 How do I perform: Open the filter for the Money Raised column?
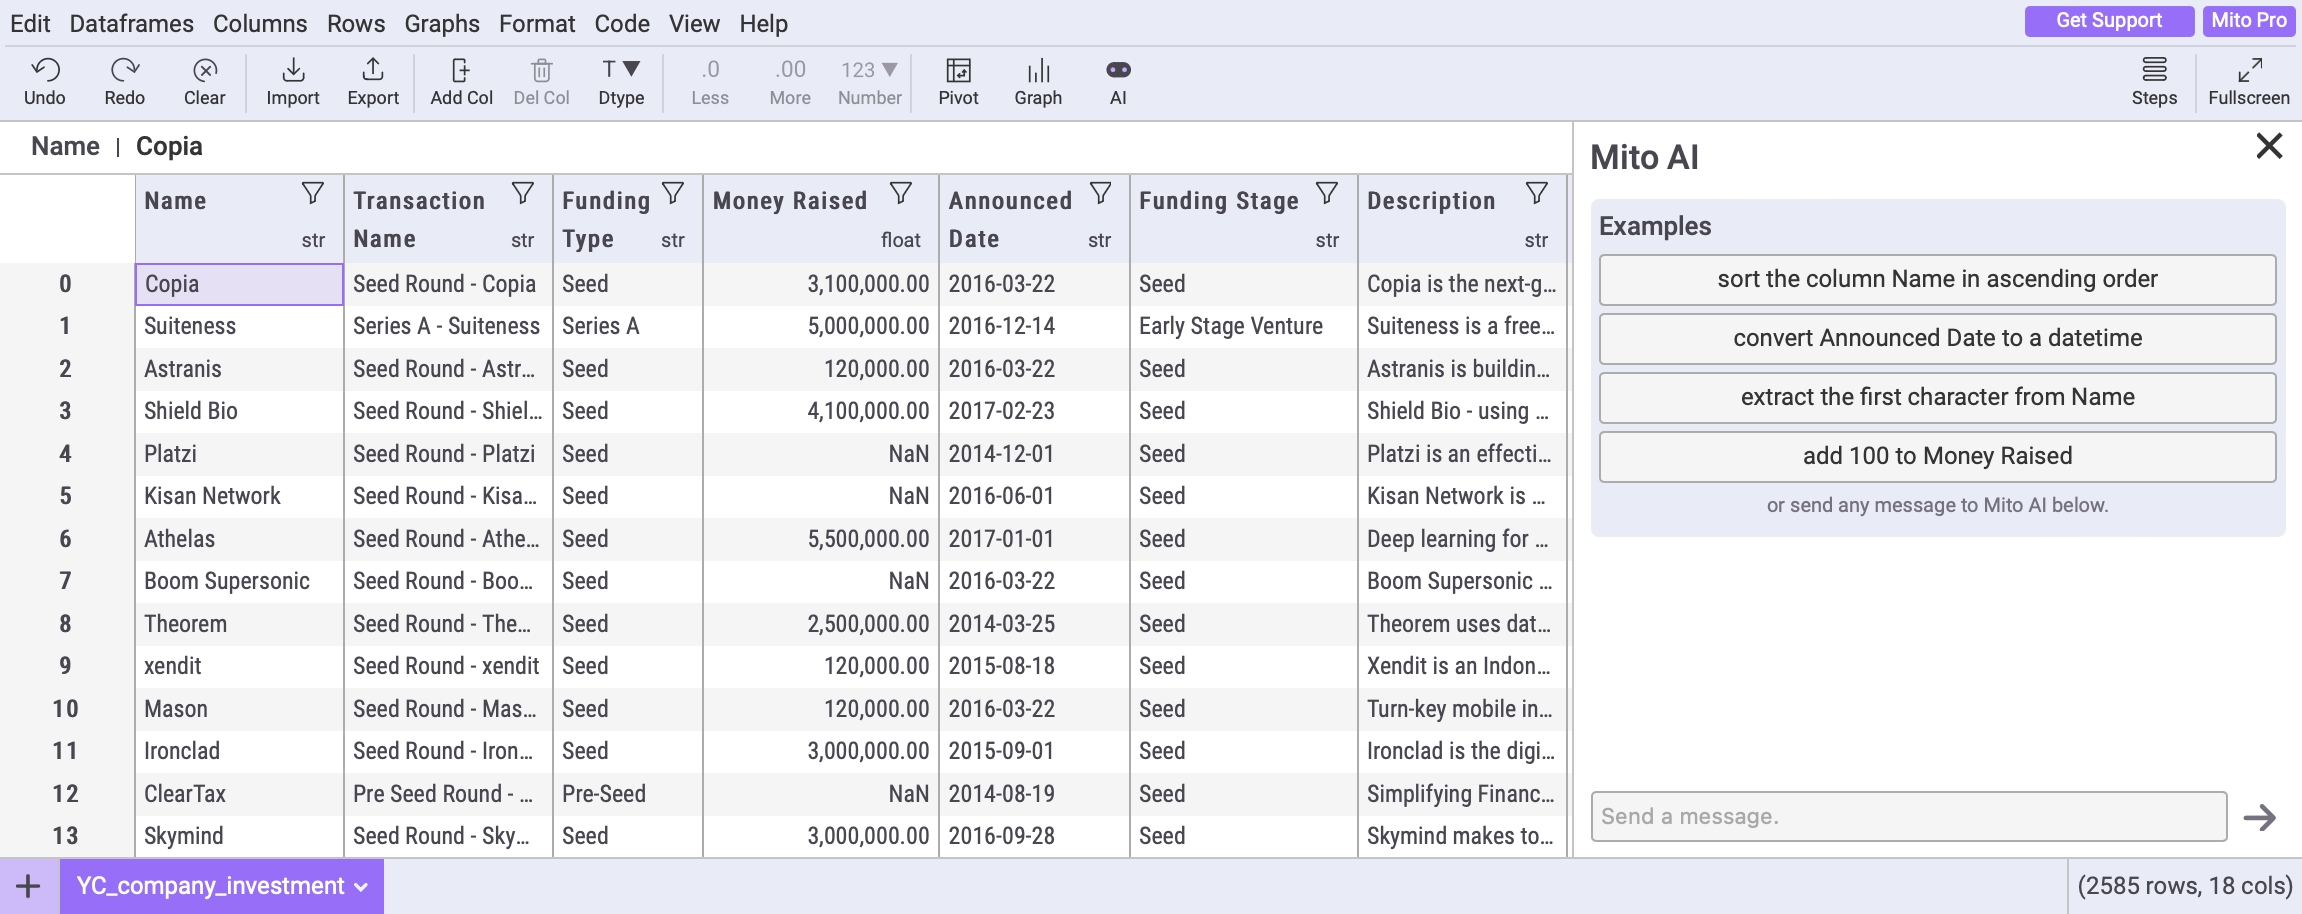pyautogui.click(x=901, y=193)
